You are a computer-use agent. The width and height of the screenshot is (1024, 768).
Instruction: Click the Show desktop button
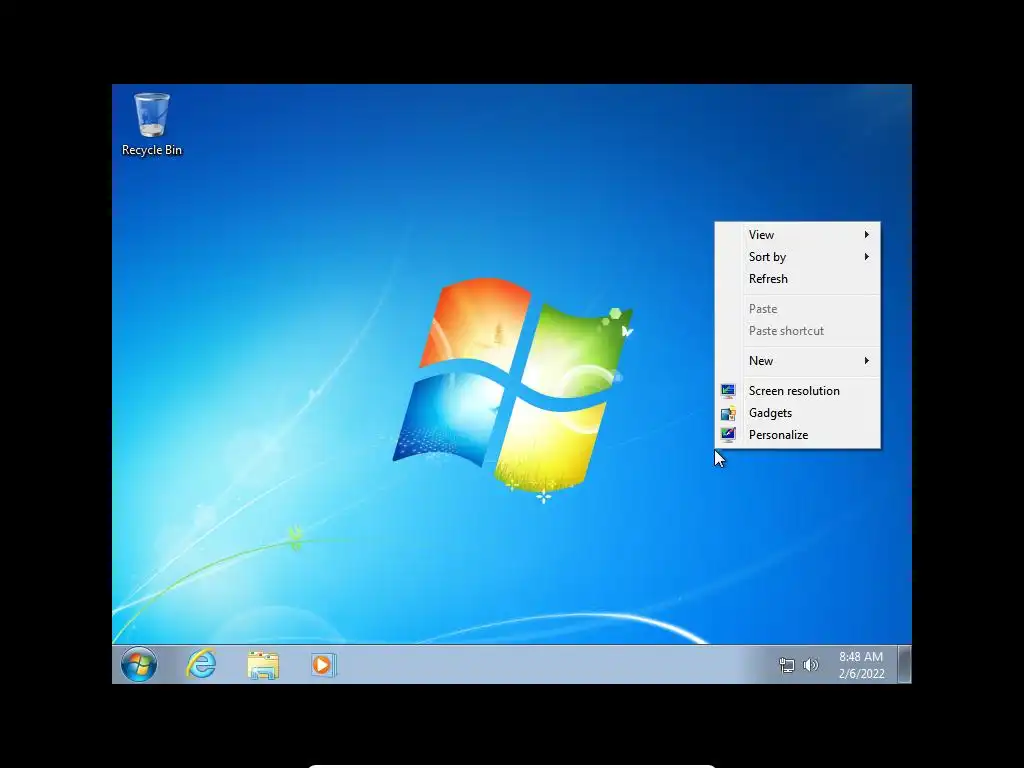904,664
